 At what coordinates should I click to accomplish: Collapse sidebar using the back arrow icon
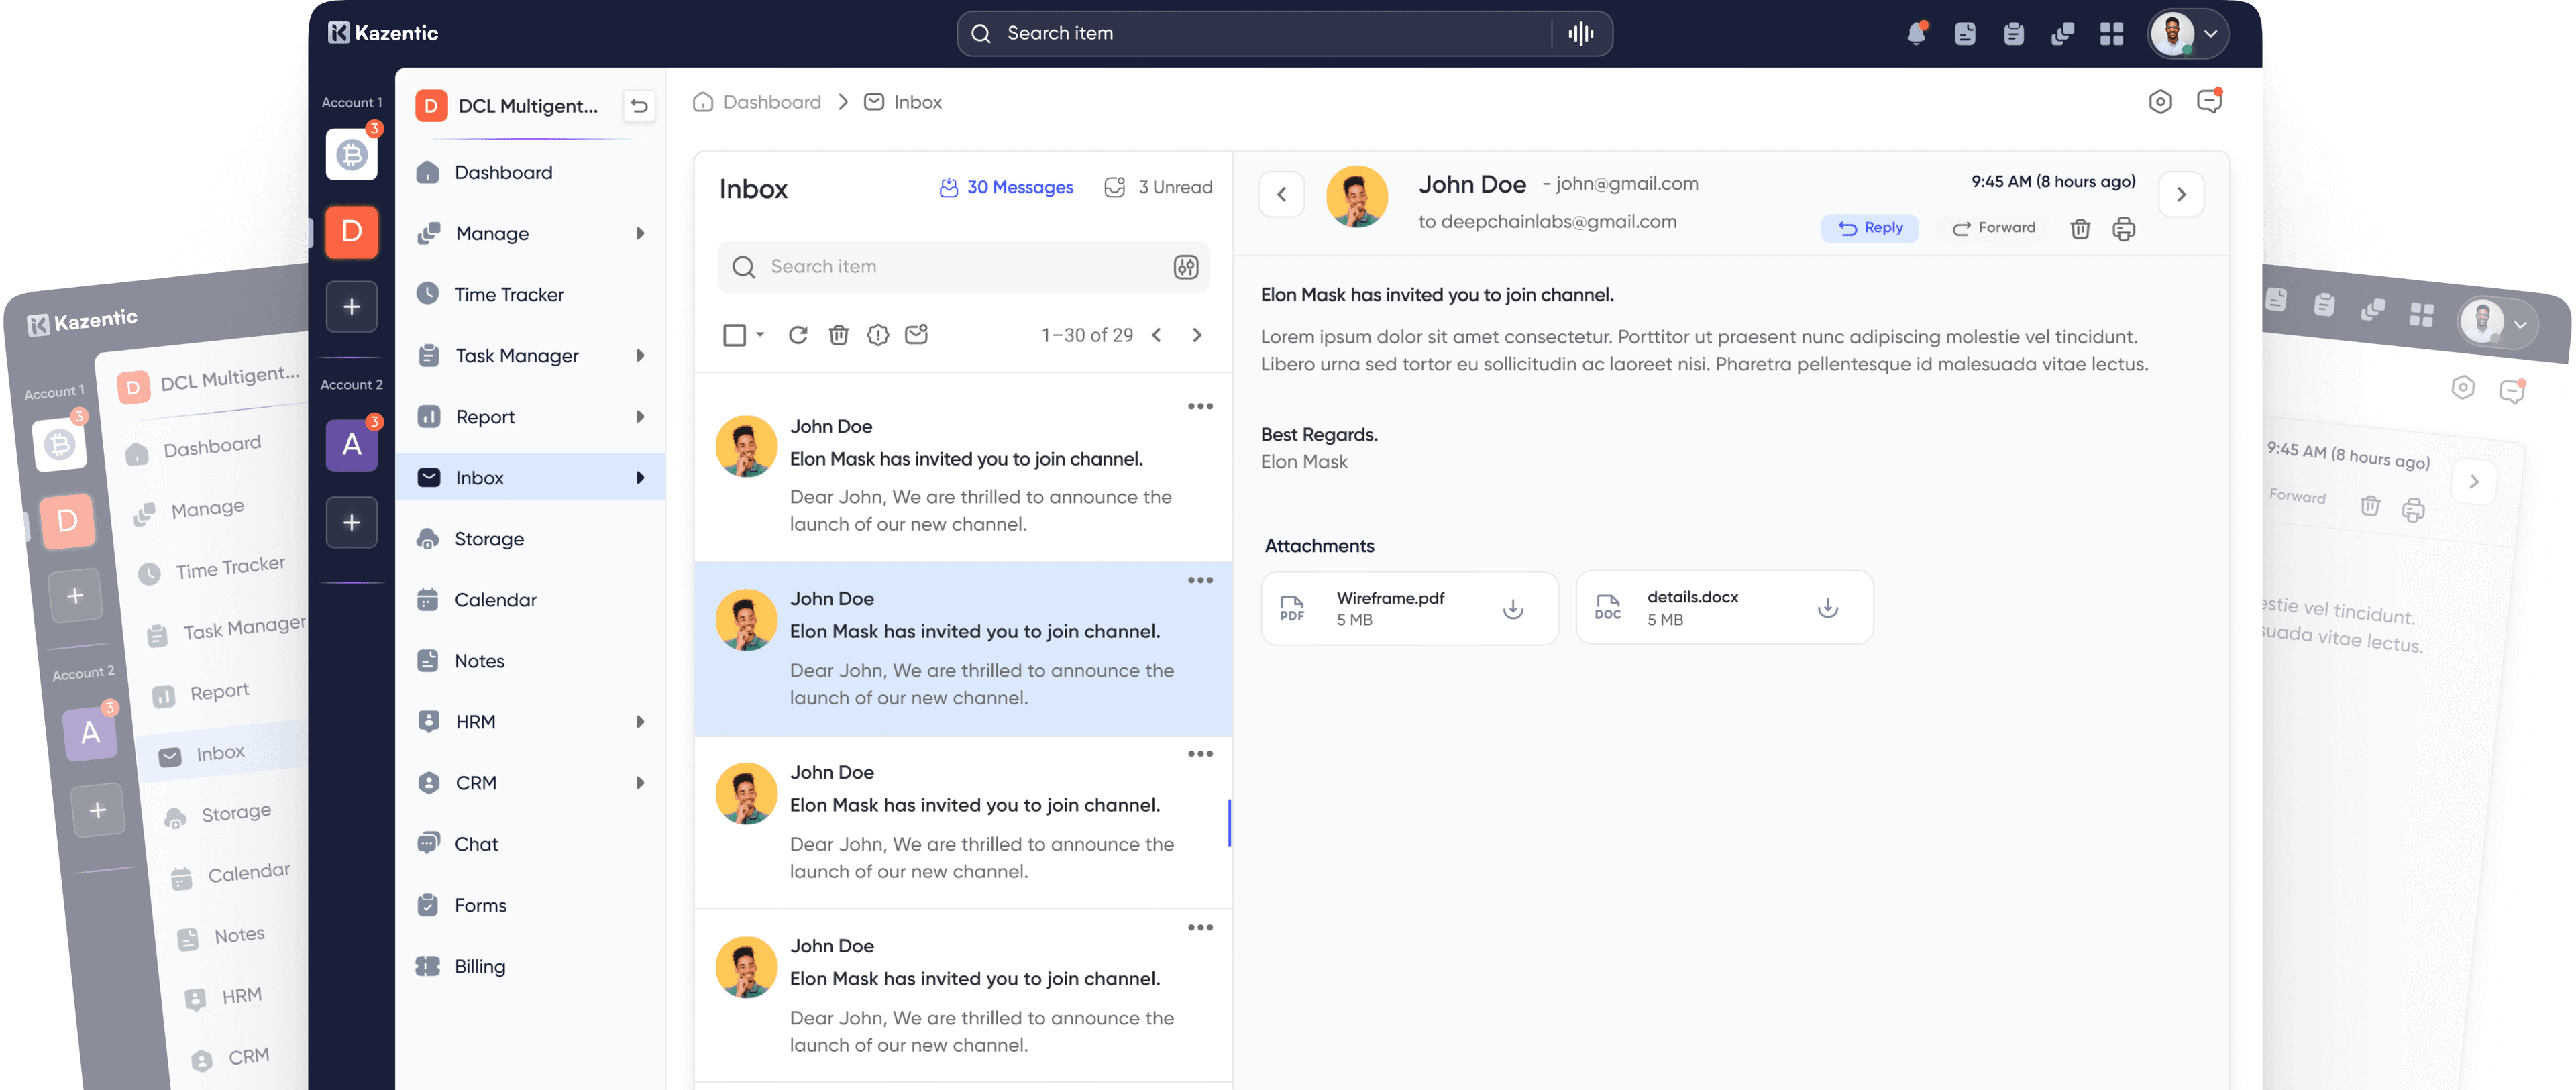[639, 106]
